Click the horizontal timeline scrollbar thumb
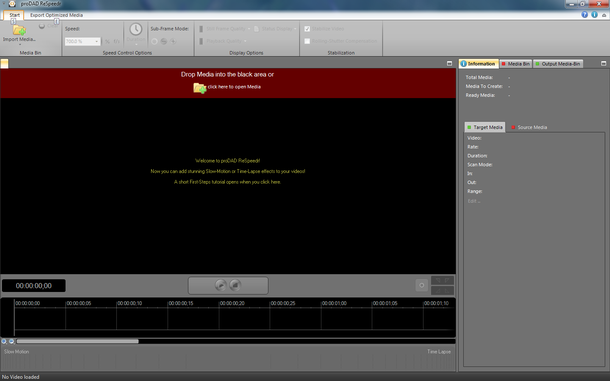610x381 pixels. pyautogui.click(x=77, y=341)
